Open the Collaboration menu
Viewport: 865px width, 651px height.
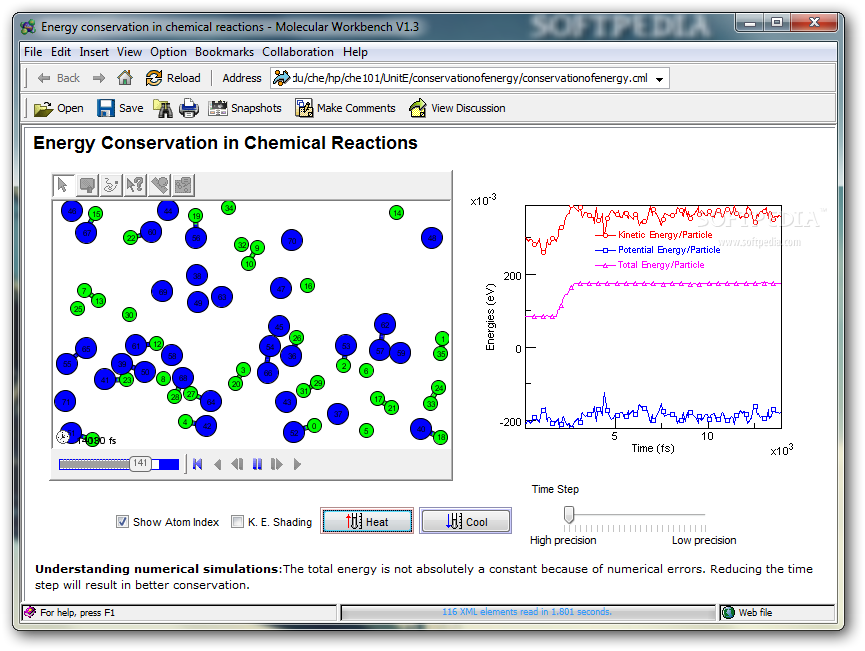point(298,52)
